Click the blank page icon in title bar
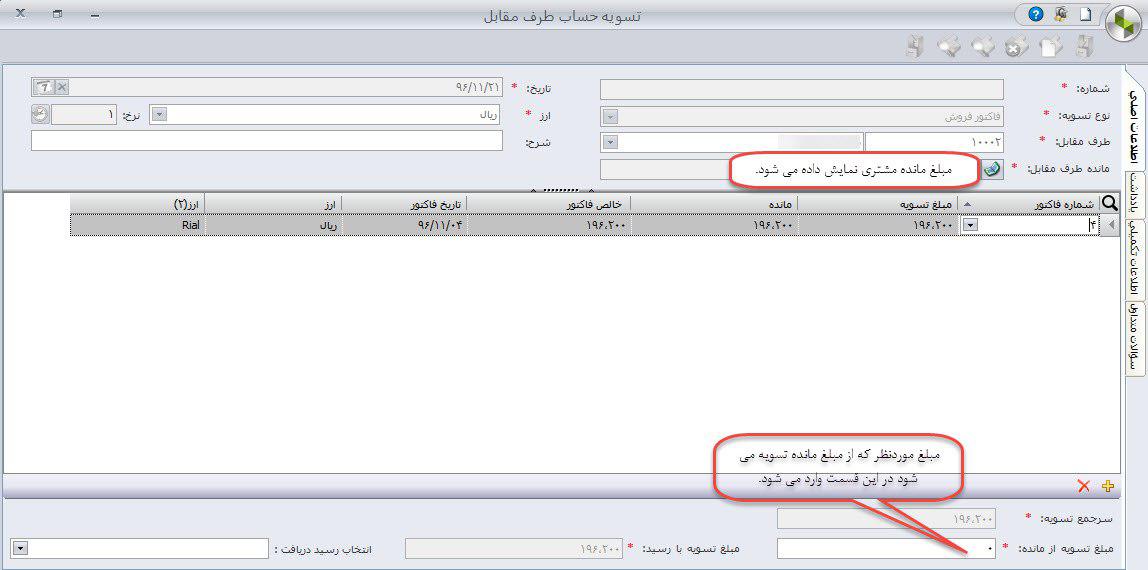1148x570 pixels. point(1084,15)
